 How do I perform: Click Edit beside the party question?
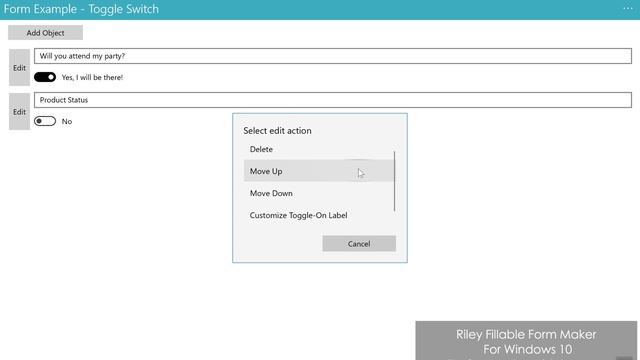point(19,68)
